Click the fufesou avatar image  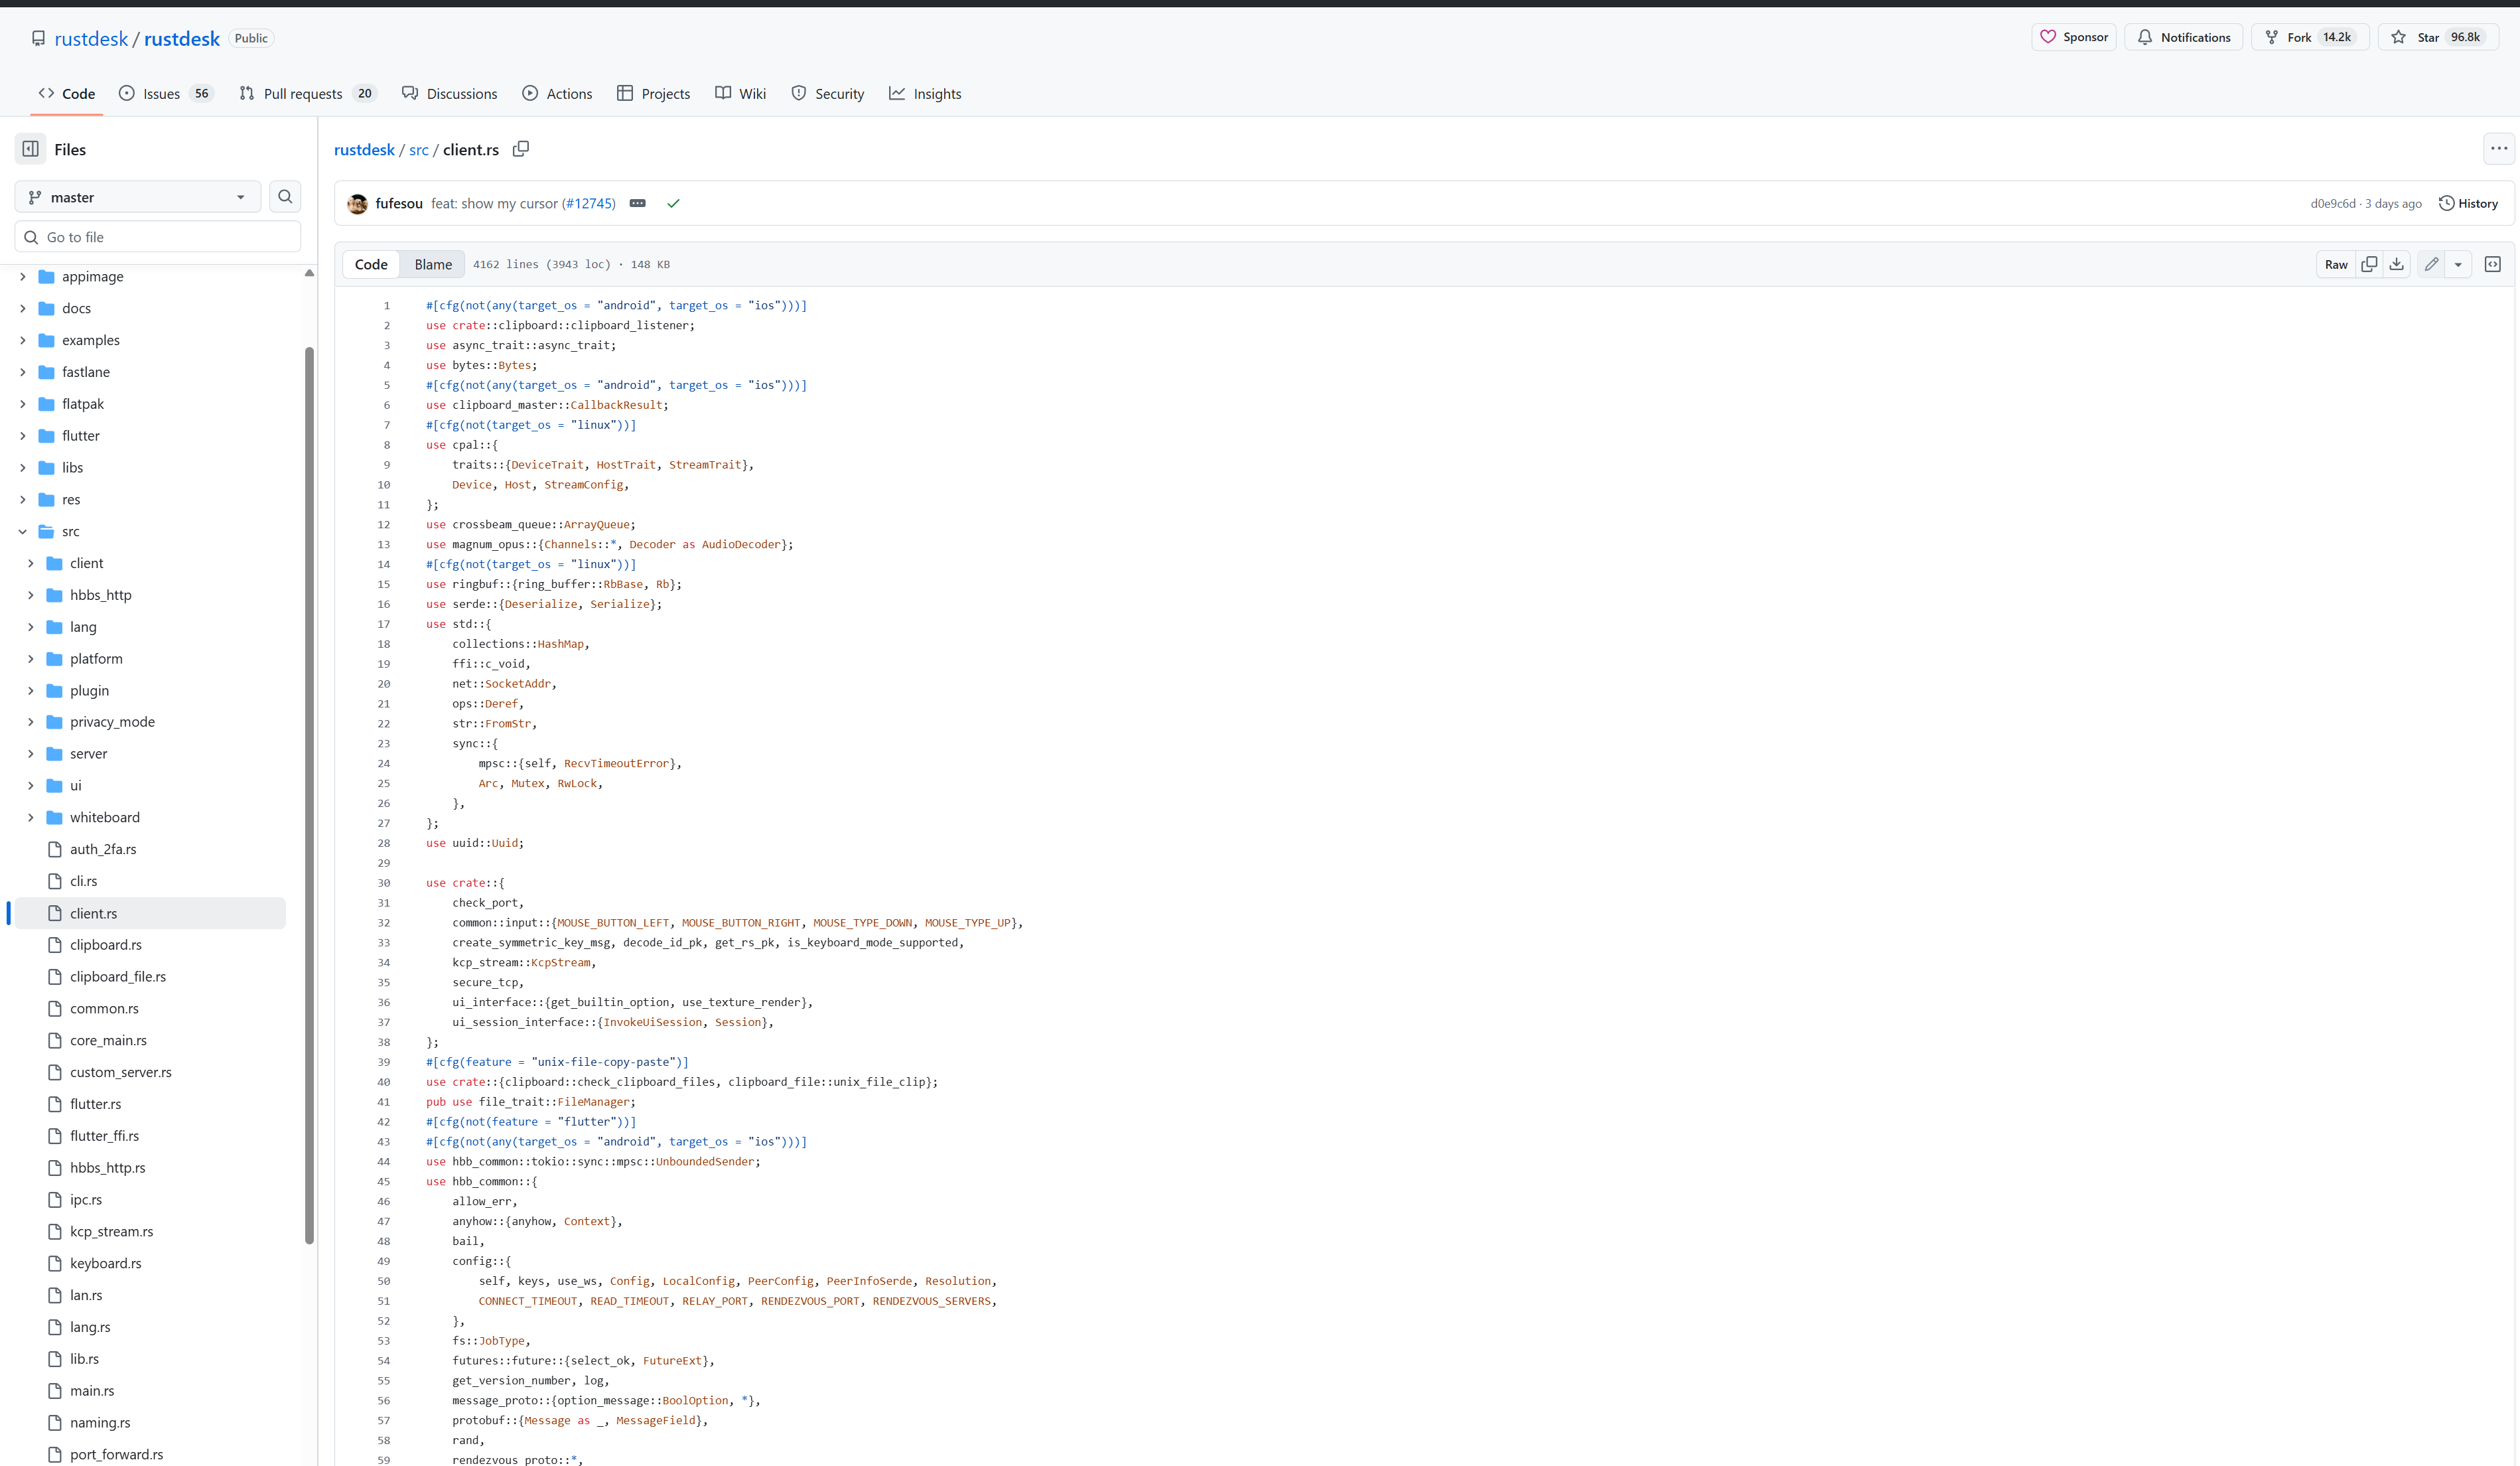357,203
